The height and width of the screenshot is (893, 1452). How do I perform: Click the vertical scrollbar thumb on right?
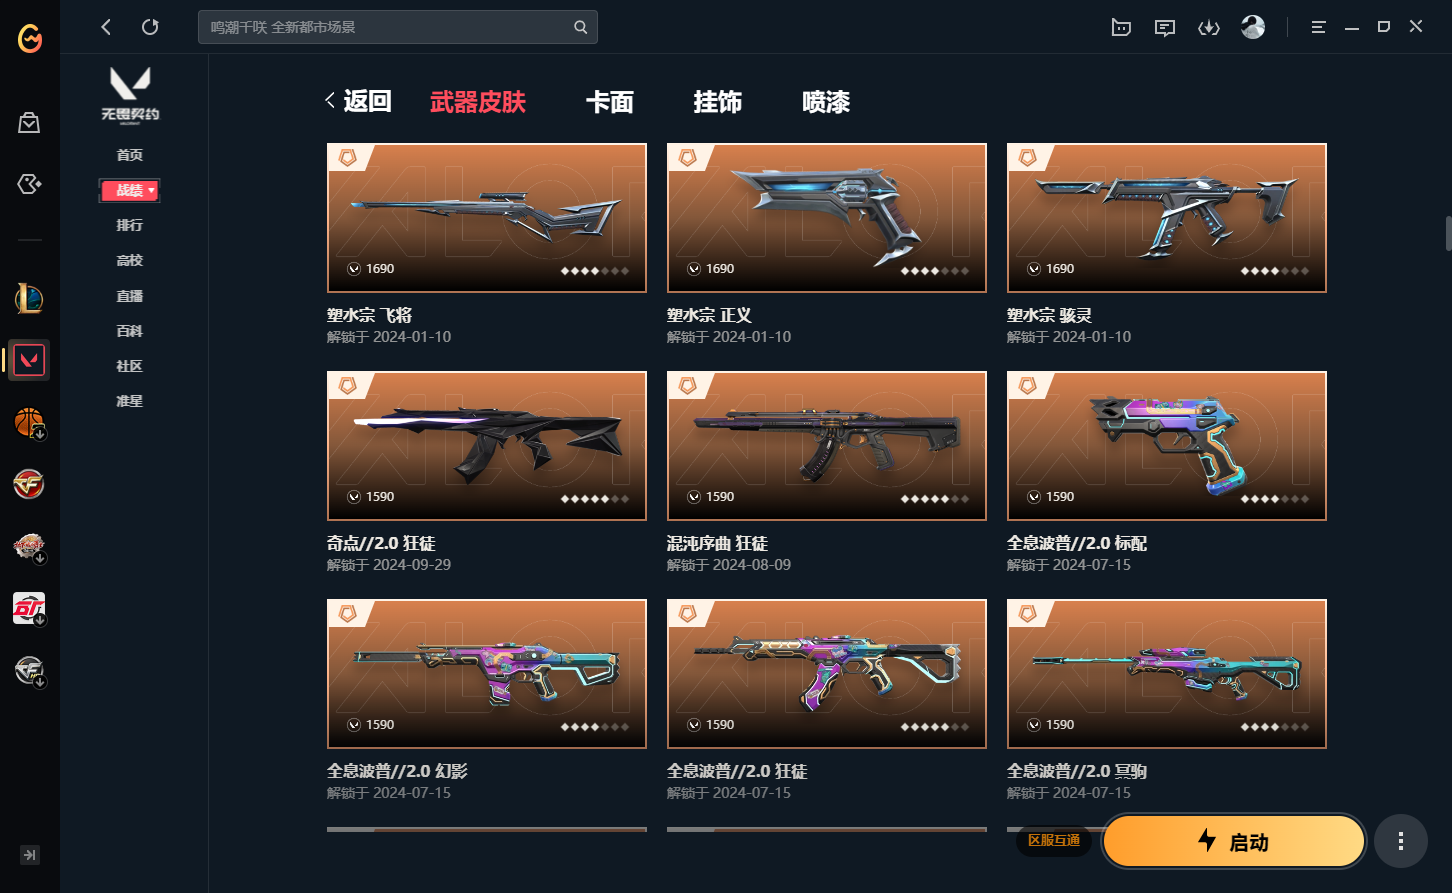(x=1447, y=232)
